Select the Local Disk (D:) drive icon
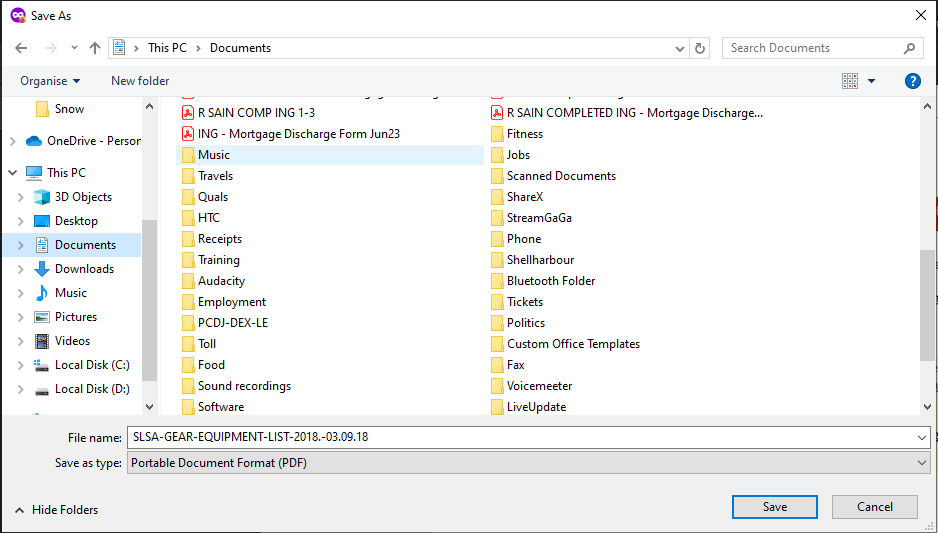This screenshot has height=533, width=938. pyautogui.click(x=42, y=390)
